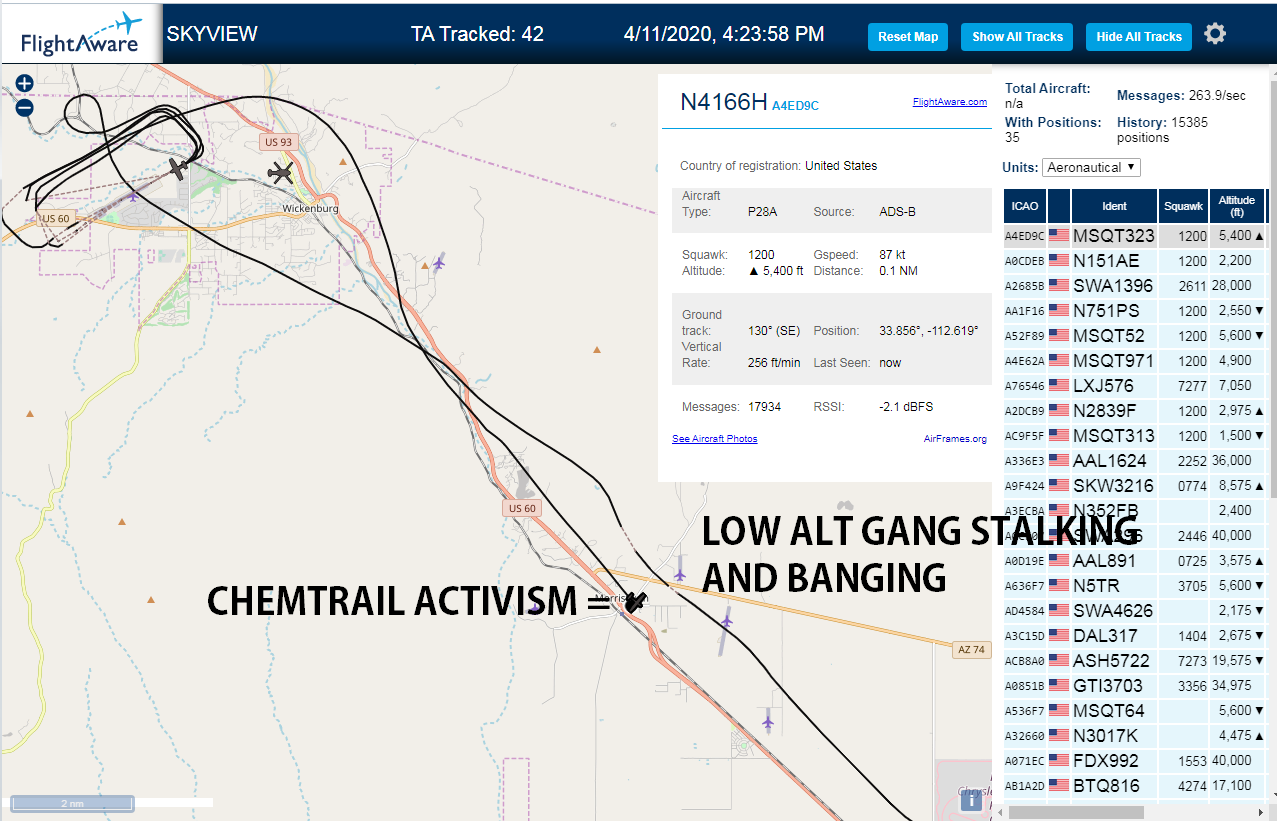Click the Show All Tracks button
Image resolution: width=1277 pixels, height=821 pixels.
click(x=1017, y=37)
